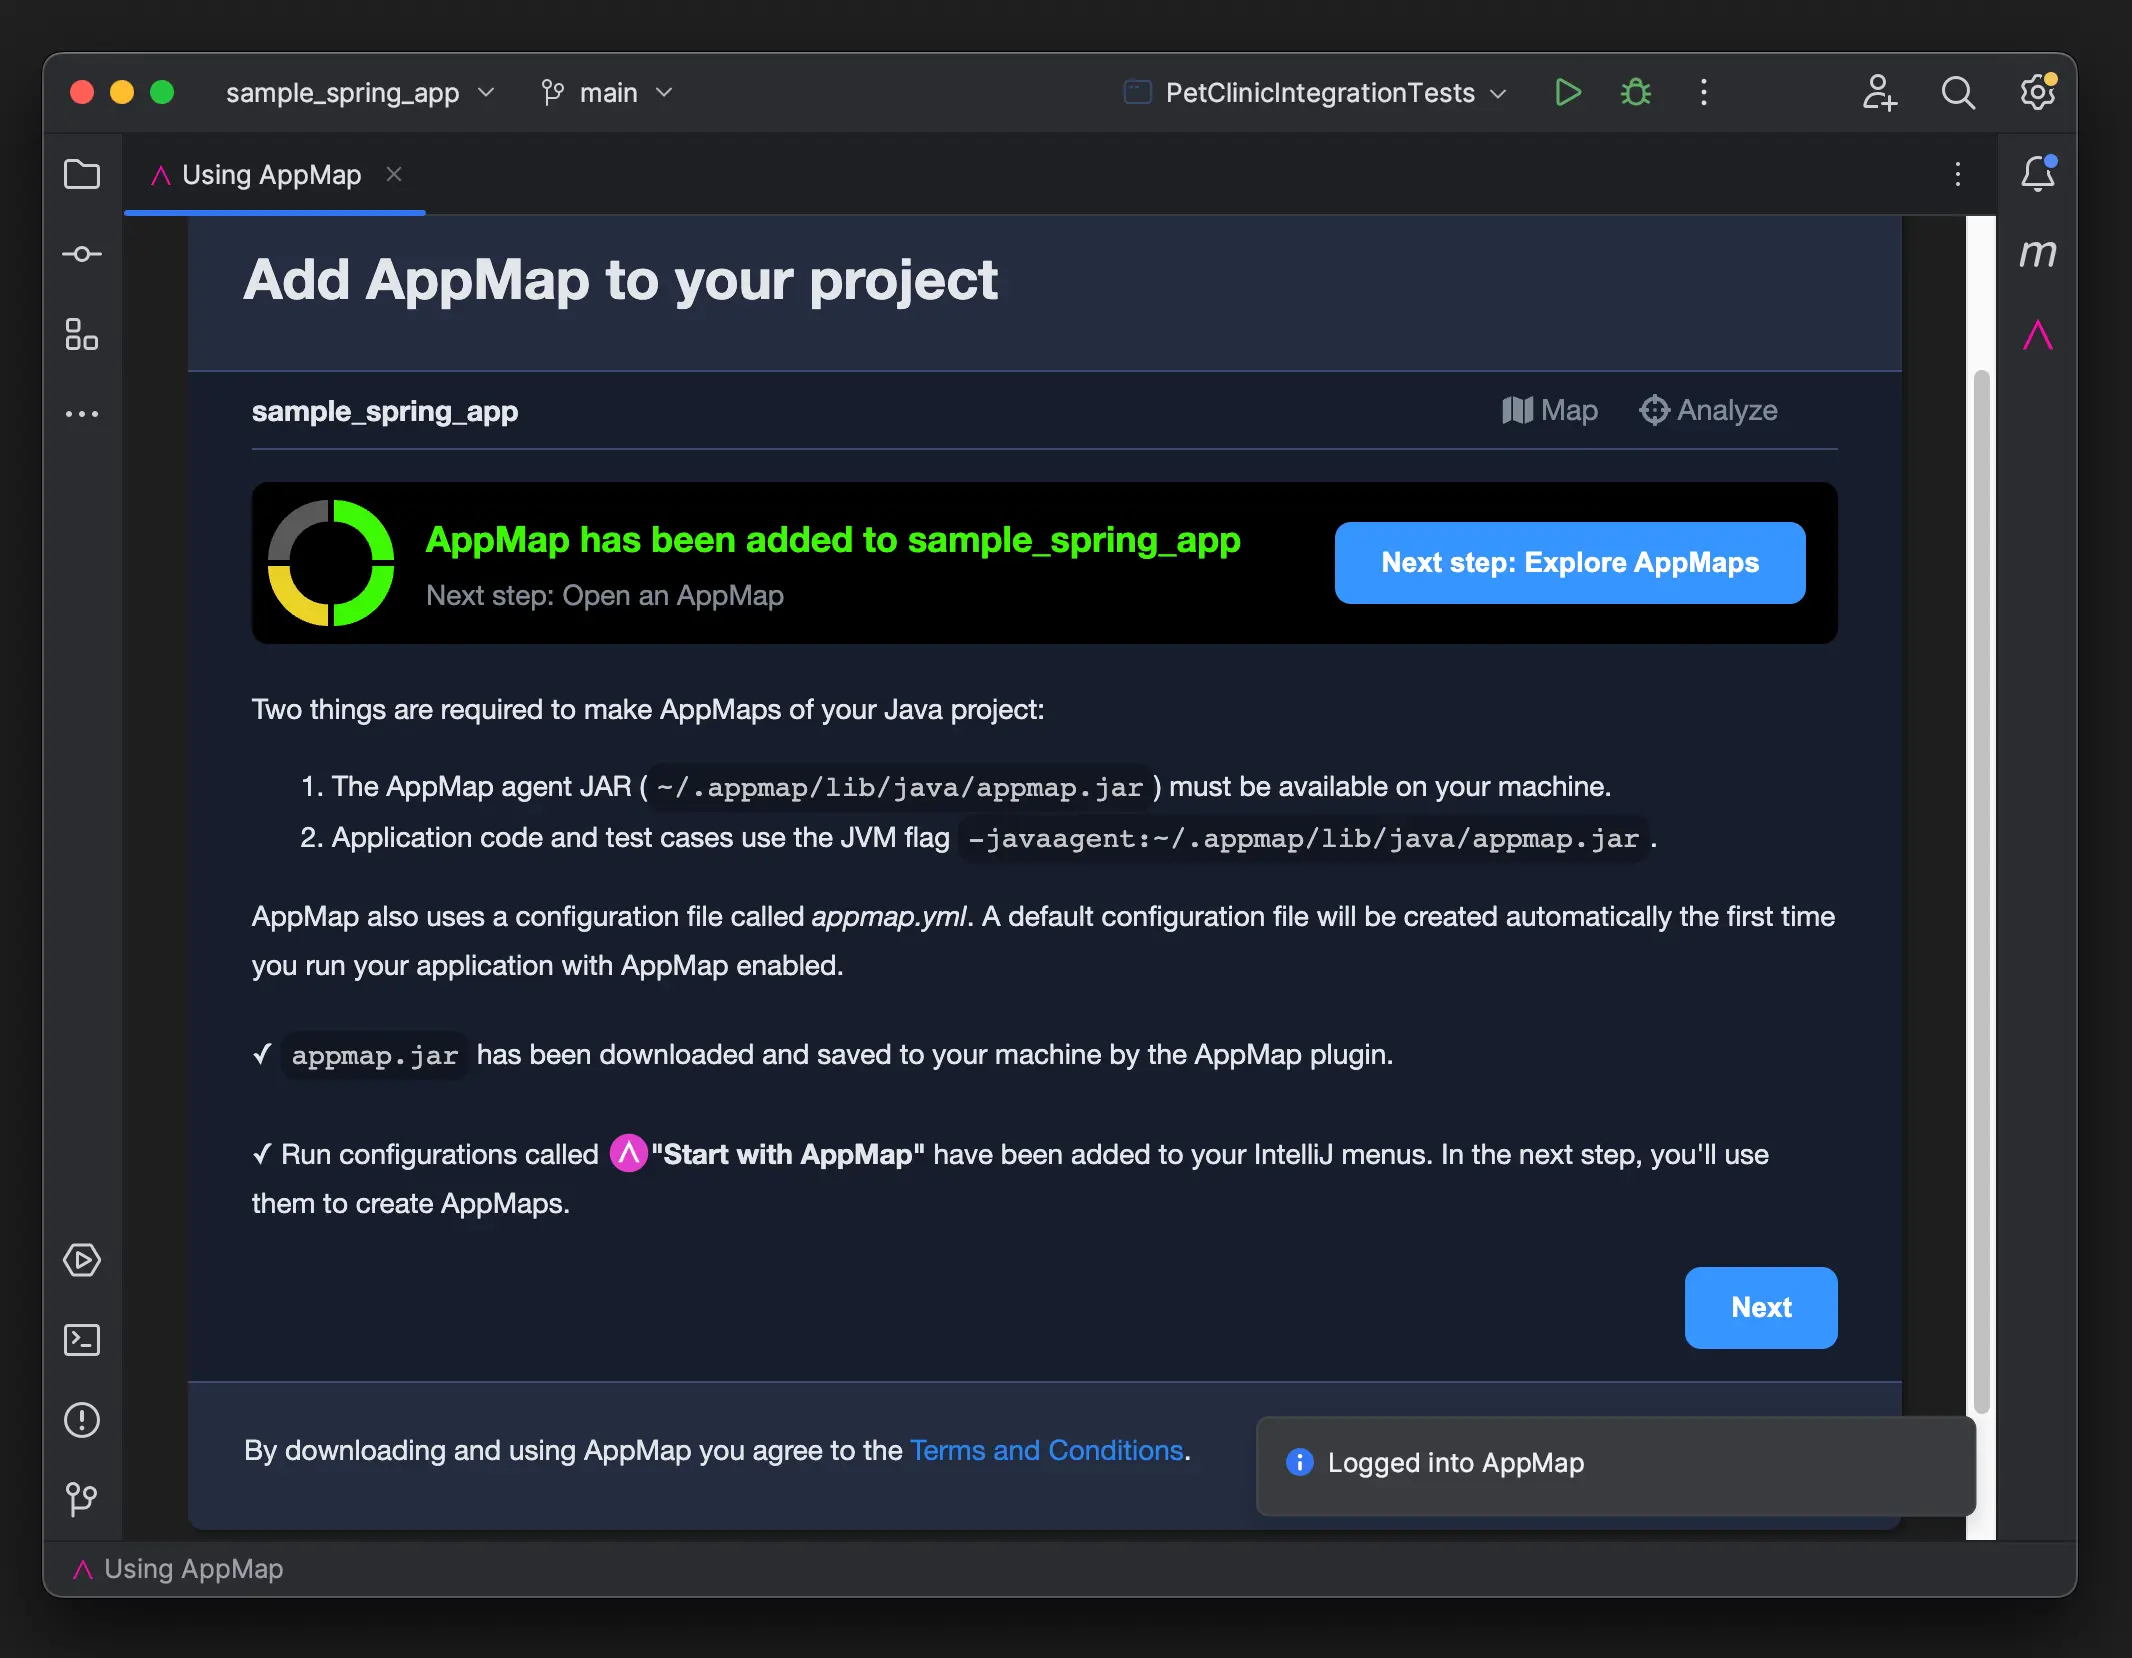Click Next step: Explore AppMaps button
Image resolution: width=2132 pixels, height=1658 pixels.
pyautogui.click(x=1570, y=563)
